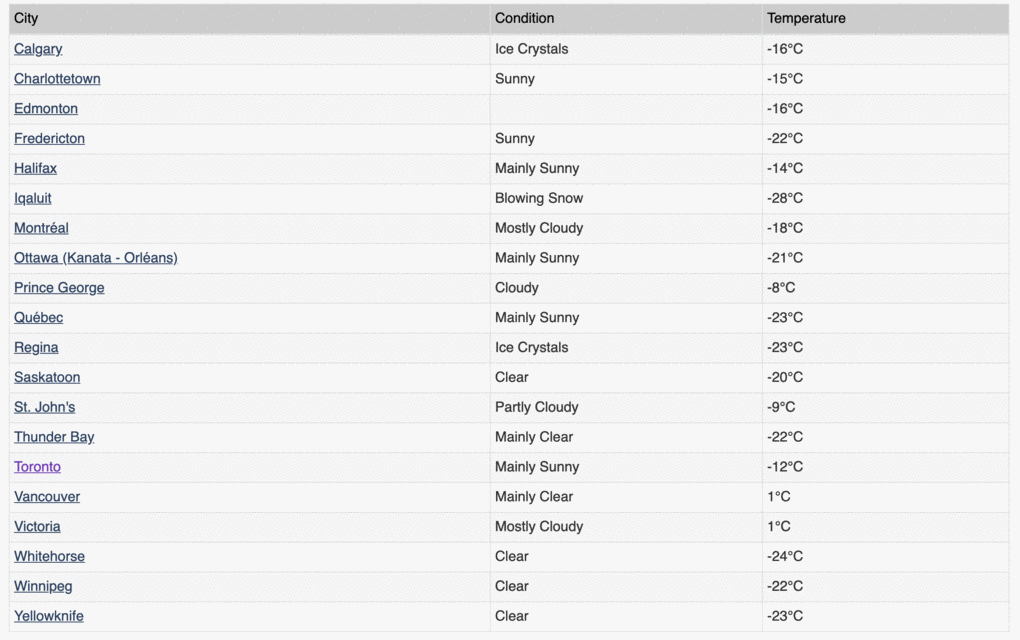Select Iqaluit's -28°C temperature

point(785,198)
